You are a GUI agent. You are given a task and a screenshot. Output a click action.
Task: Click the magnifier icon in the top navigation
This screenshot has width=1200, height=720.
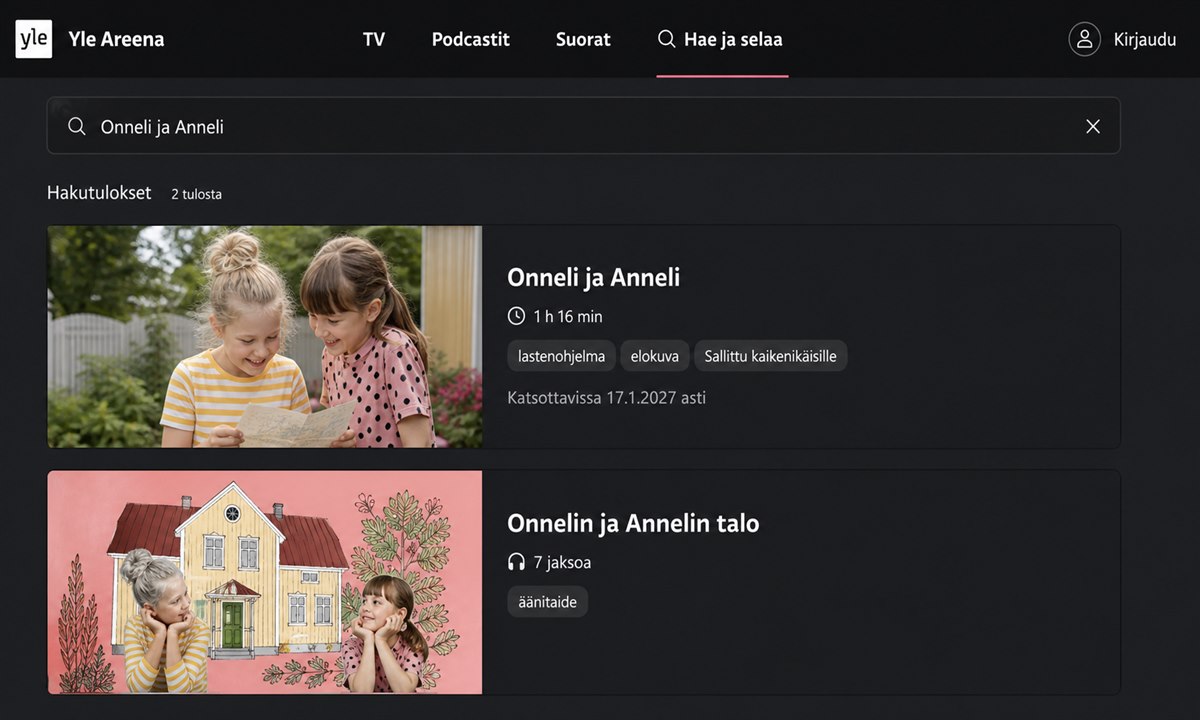pos(666,39)
